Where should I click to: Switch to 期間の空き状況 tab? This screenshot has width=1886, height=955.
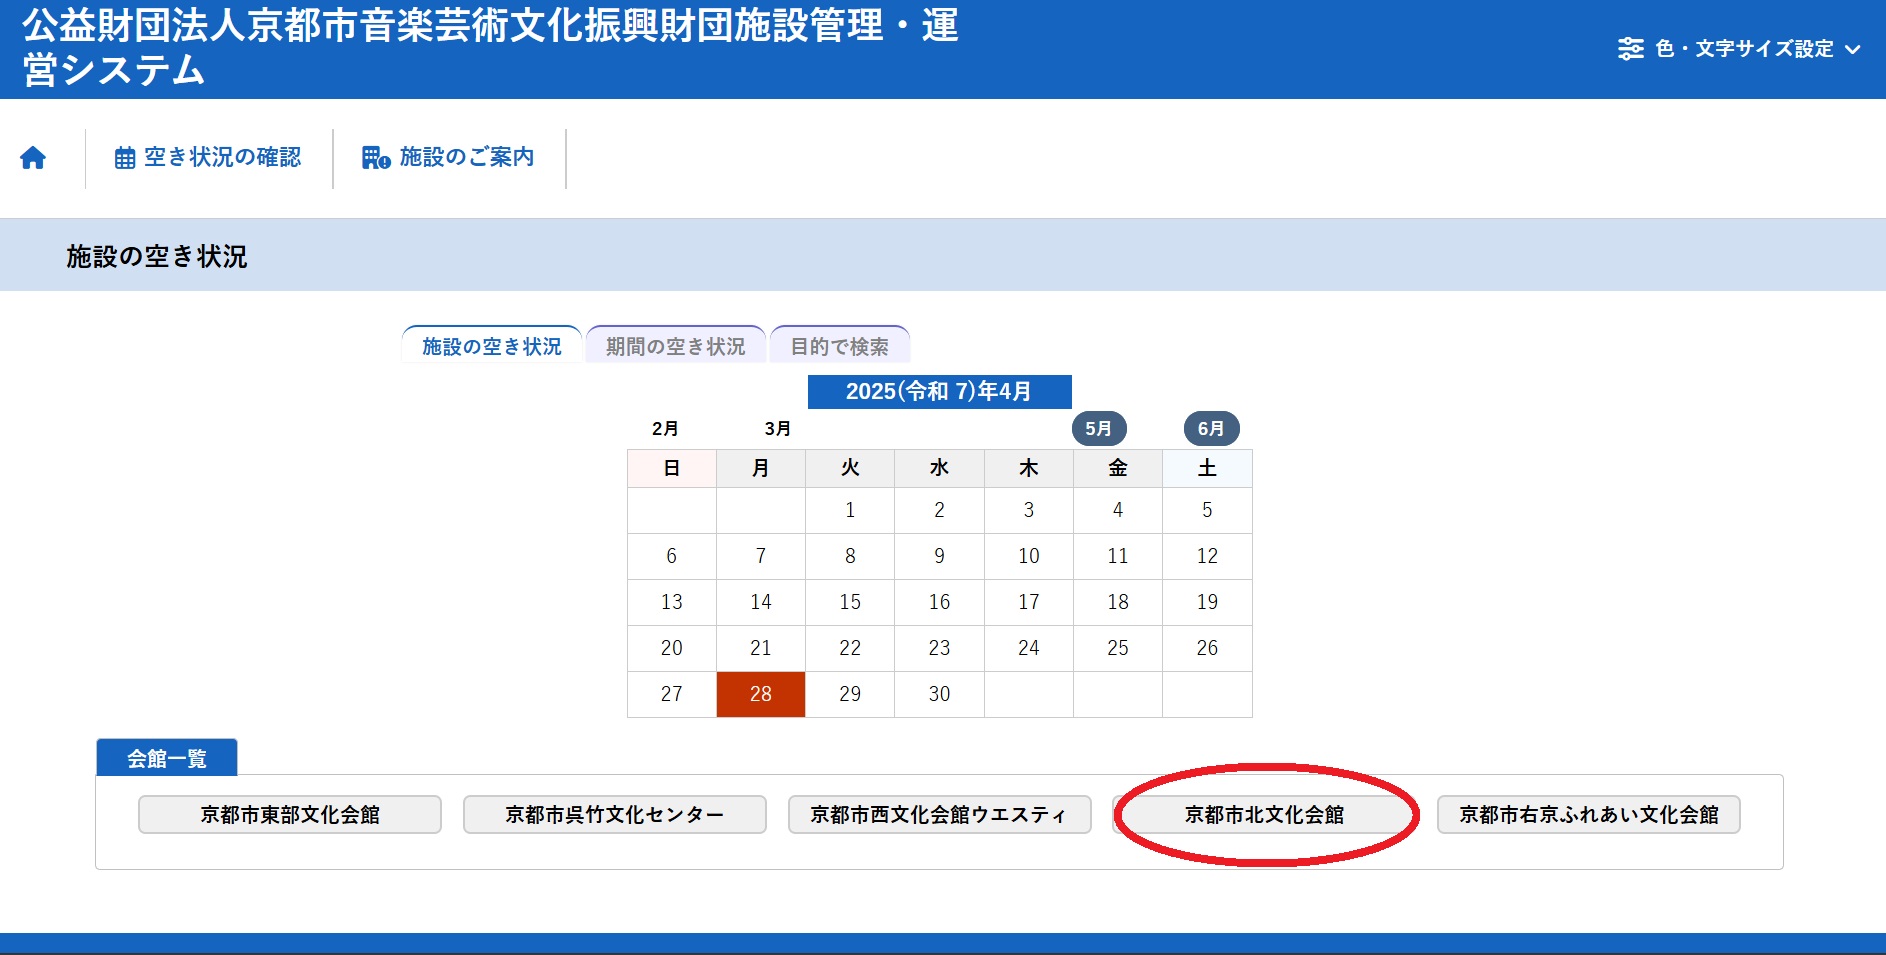click(x=676, y=346)
